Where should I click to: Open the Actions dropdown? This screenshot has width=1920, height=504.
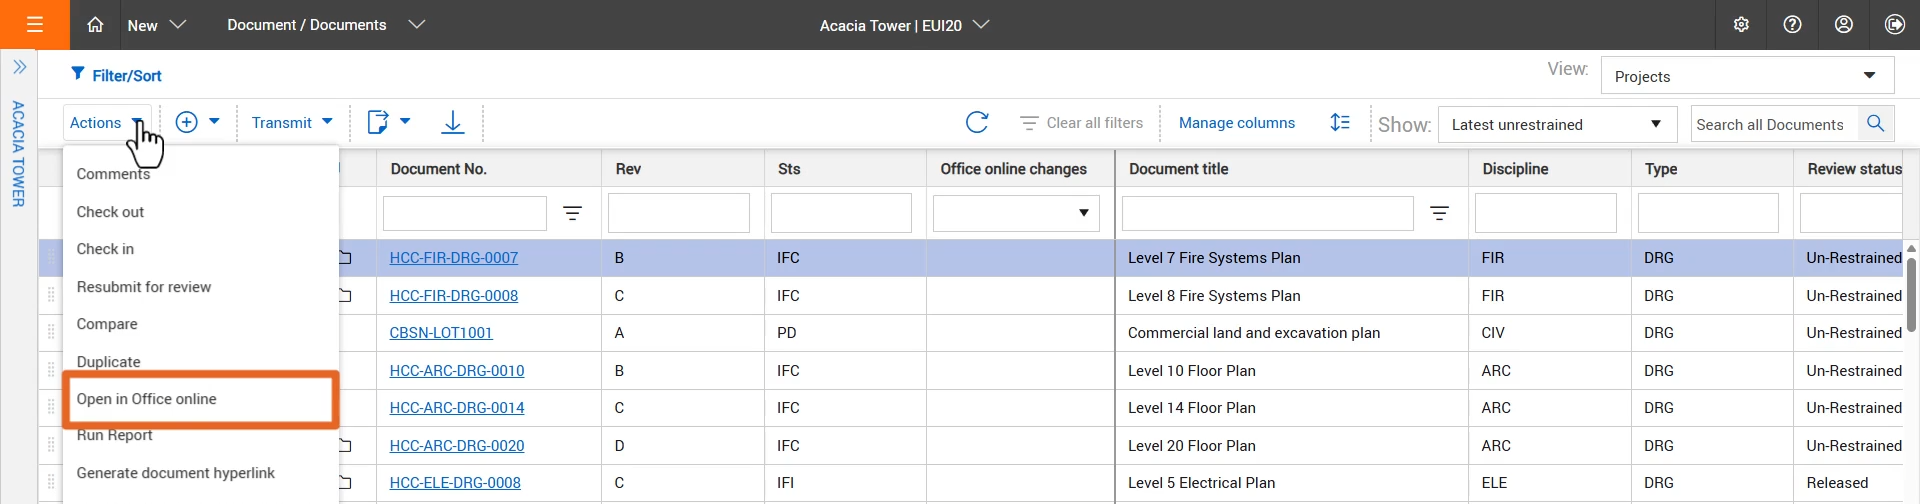(x=107, y=122)
